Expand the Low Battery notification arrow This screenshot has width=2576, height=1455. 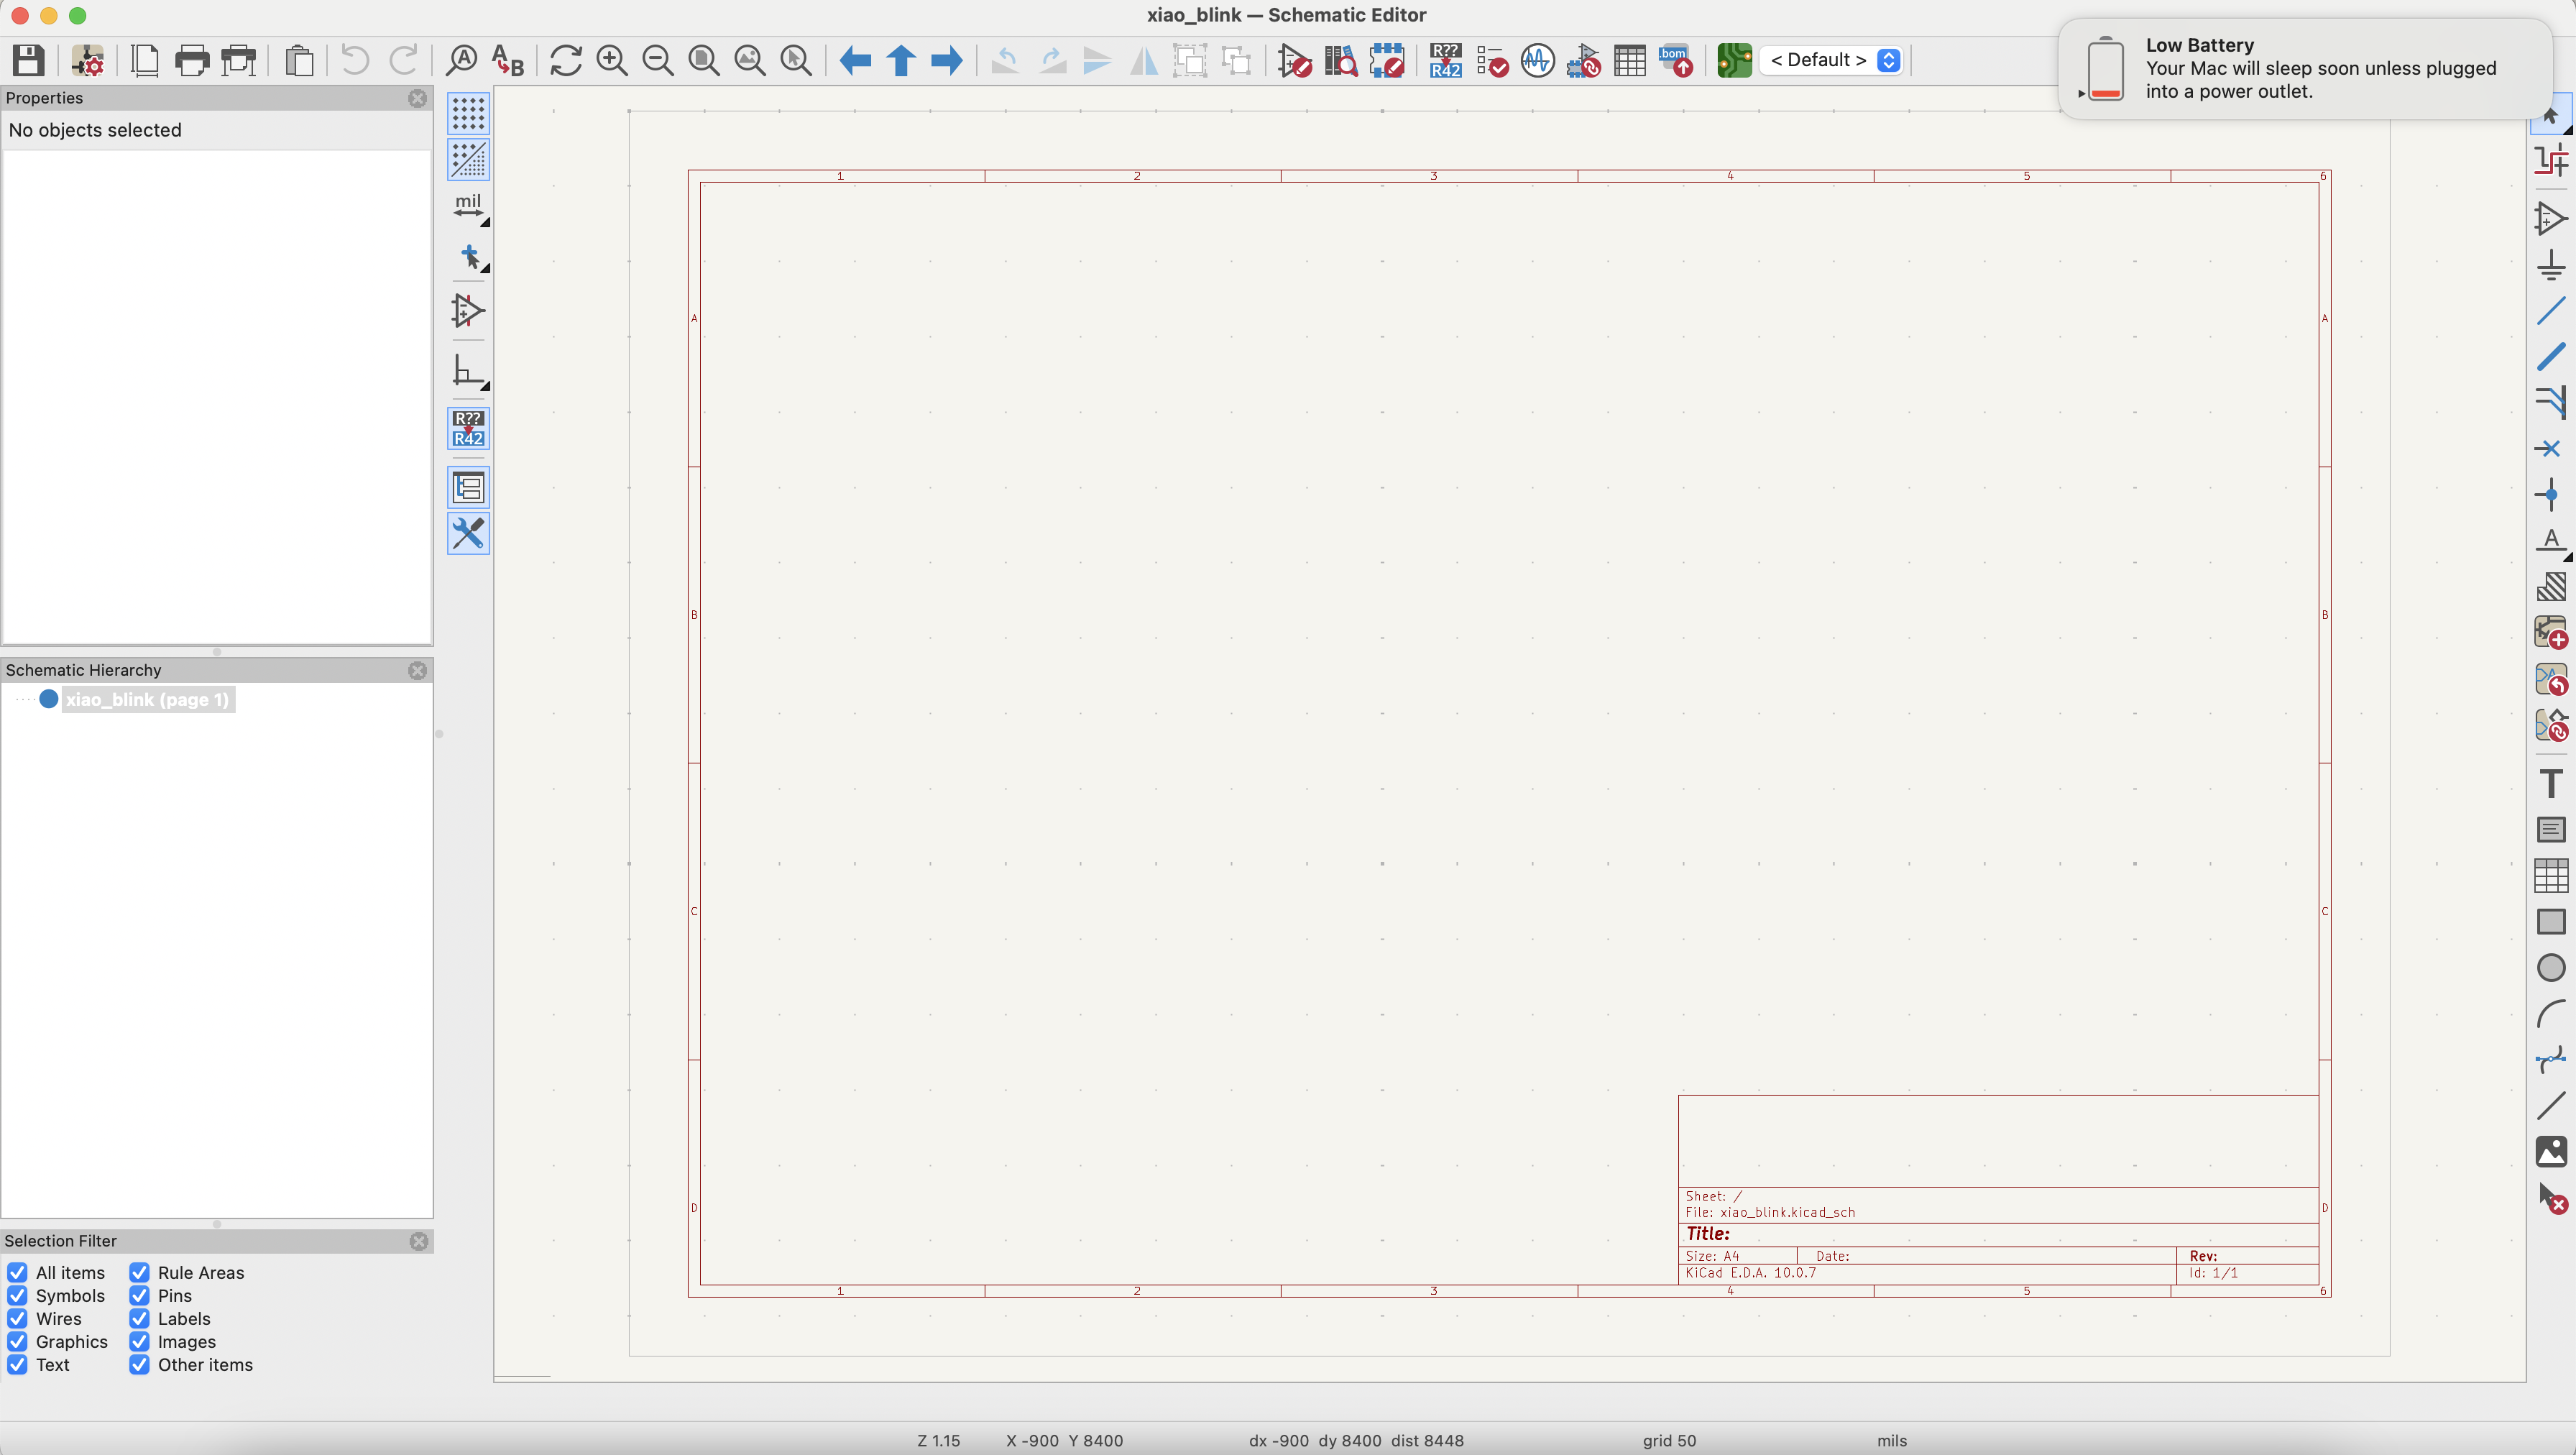2082,93
